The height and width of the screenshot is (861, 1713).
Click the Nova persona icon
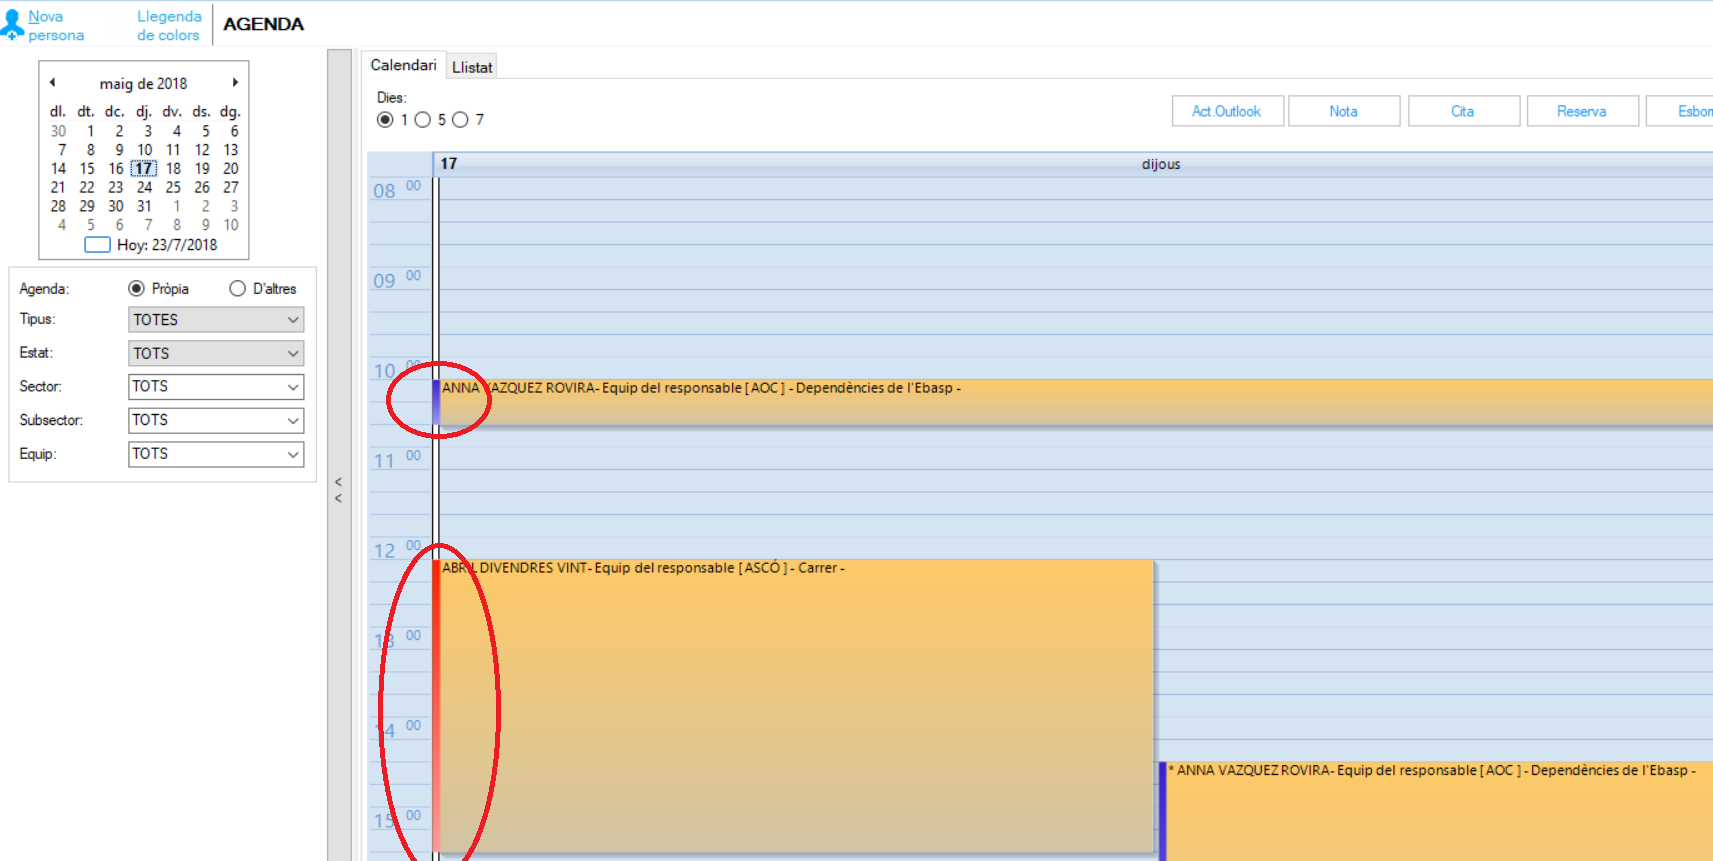point(12,25)
